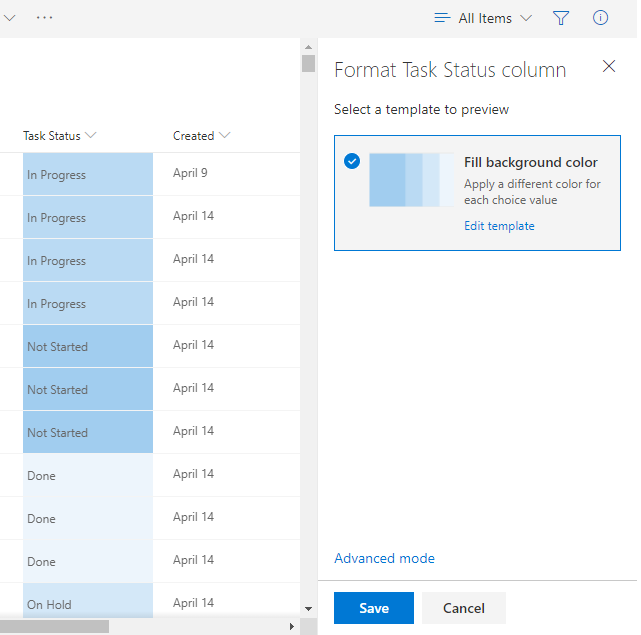Open the information details pane icon
Screen dimensions: 641x635
tap(600, 18)
